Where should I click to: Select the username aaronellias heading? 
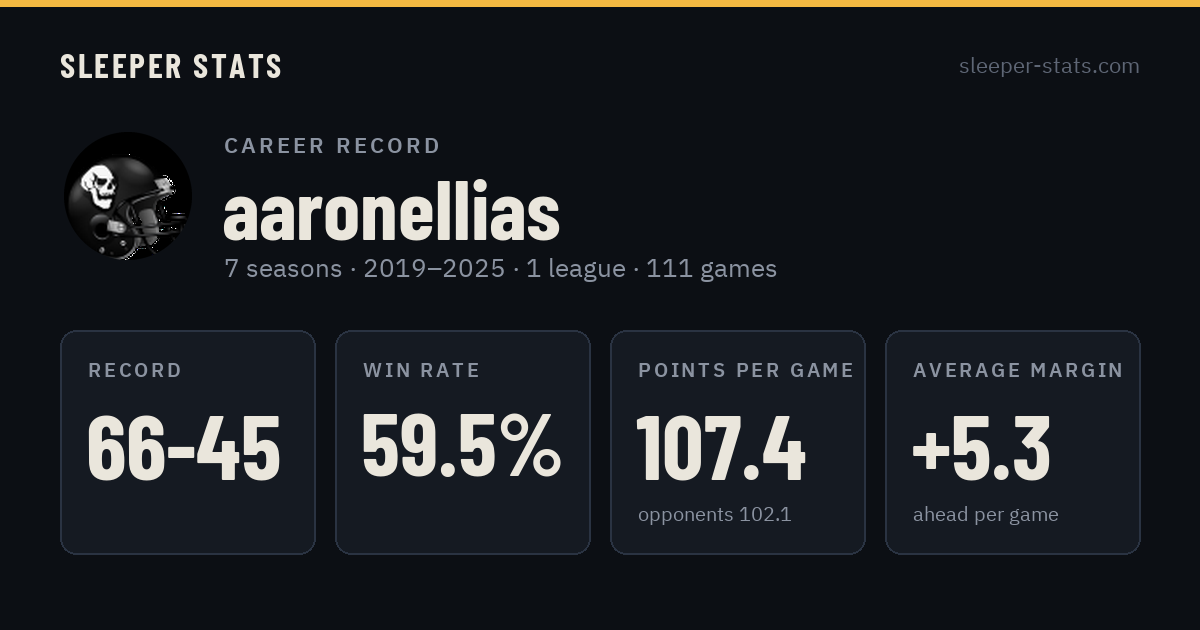[391, 212]
